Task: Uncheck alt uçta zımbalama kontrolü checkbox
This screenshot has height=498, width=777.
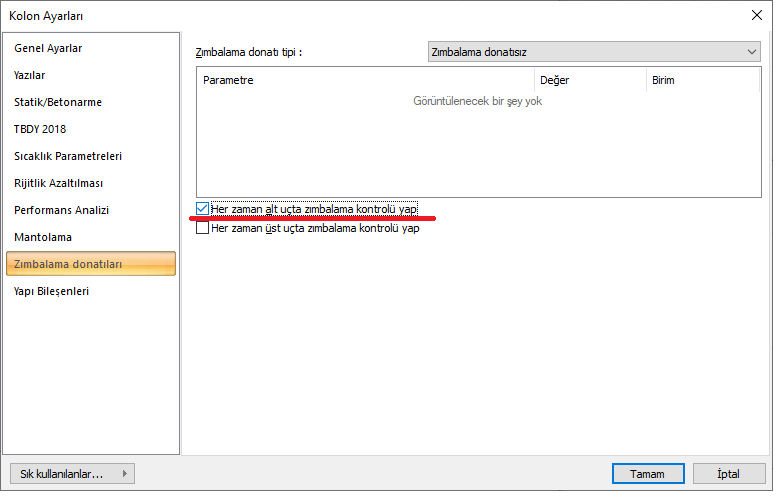Action: 202,209
